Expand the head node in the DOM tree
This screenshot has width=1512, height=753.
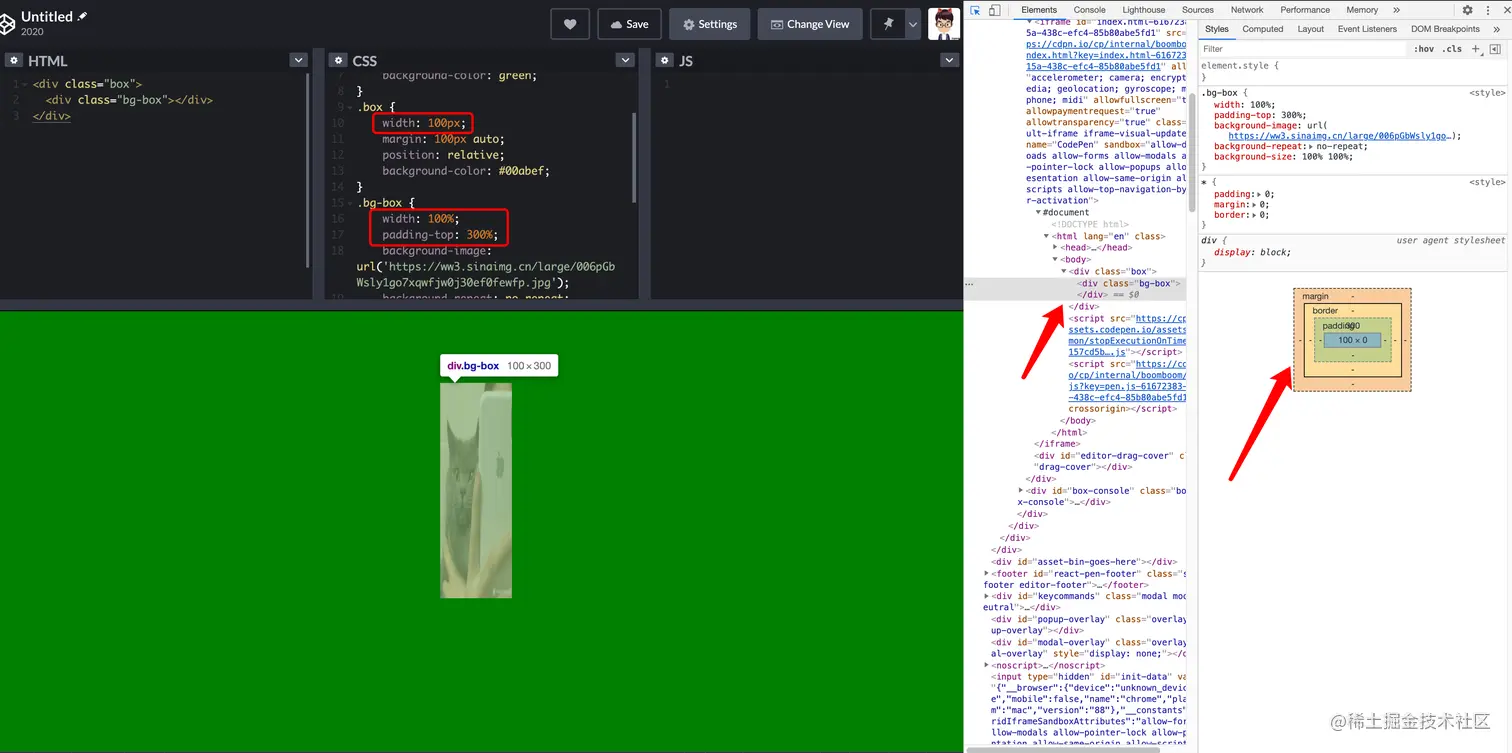coord(1055,247)
